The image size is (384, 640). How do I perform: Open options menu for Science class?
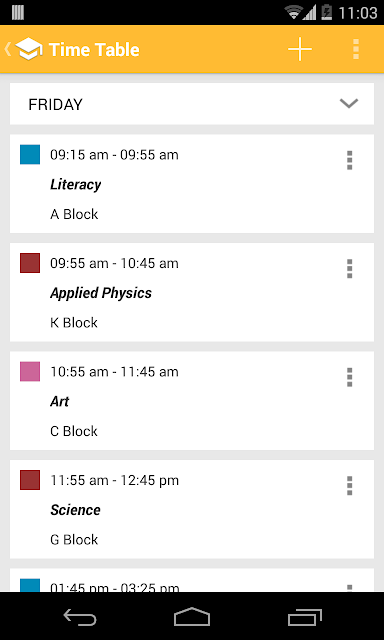point(349,486)
